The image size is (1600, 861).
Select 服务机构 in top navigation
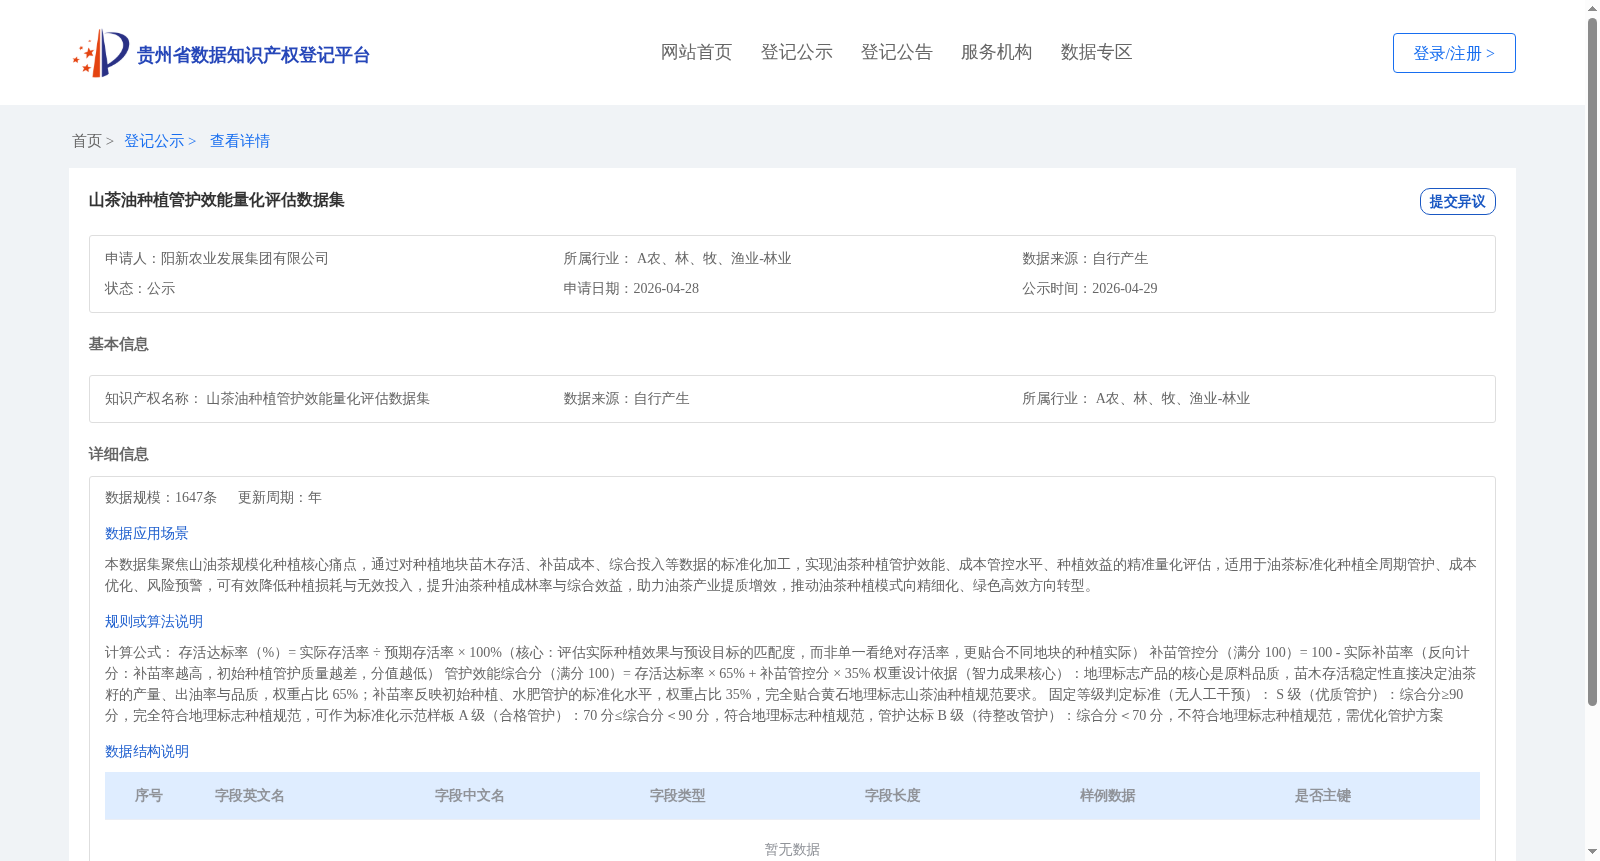pyautogui.click(x=996, y=52)
